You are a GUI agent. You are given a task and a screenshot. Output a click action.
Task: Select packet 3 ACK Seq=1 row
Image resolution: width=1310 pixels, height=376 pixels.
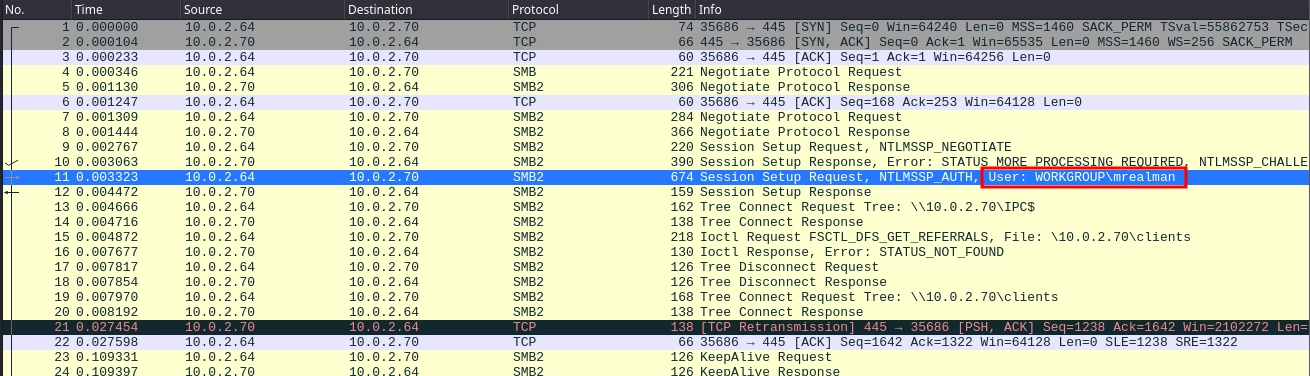click(x=655, y=58)
